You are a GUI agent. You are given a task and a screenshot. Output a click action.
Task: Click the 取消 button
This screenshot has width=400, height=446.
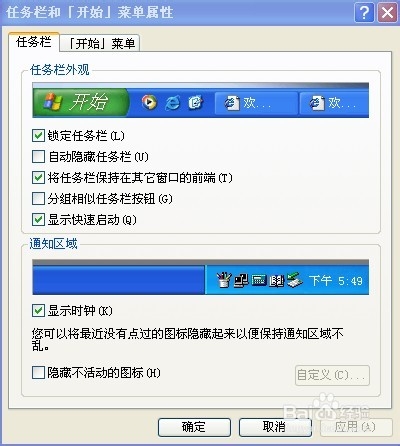275,427
